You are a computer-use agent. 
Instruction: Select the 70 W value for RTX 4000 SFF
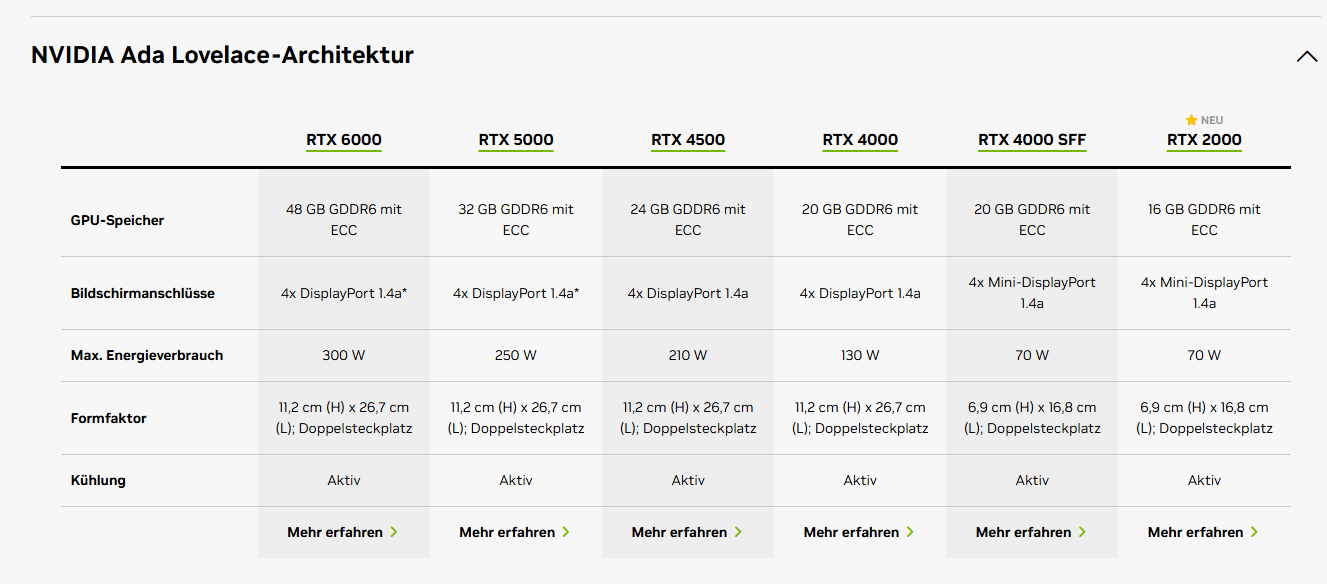(x=1032, y=355)
